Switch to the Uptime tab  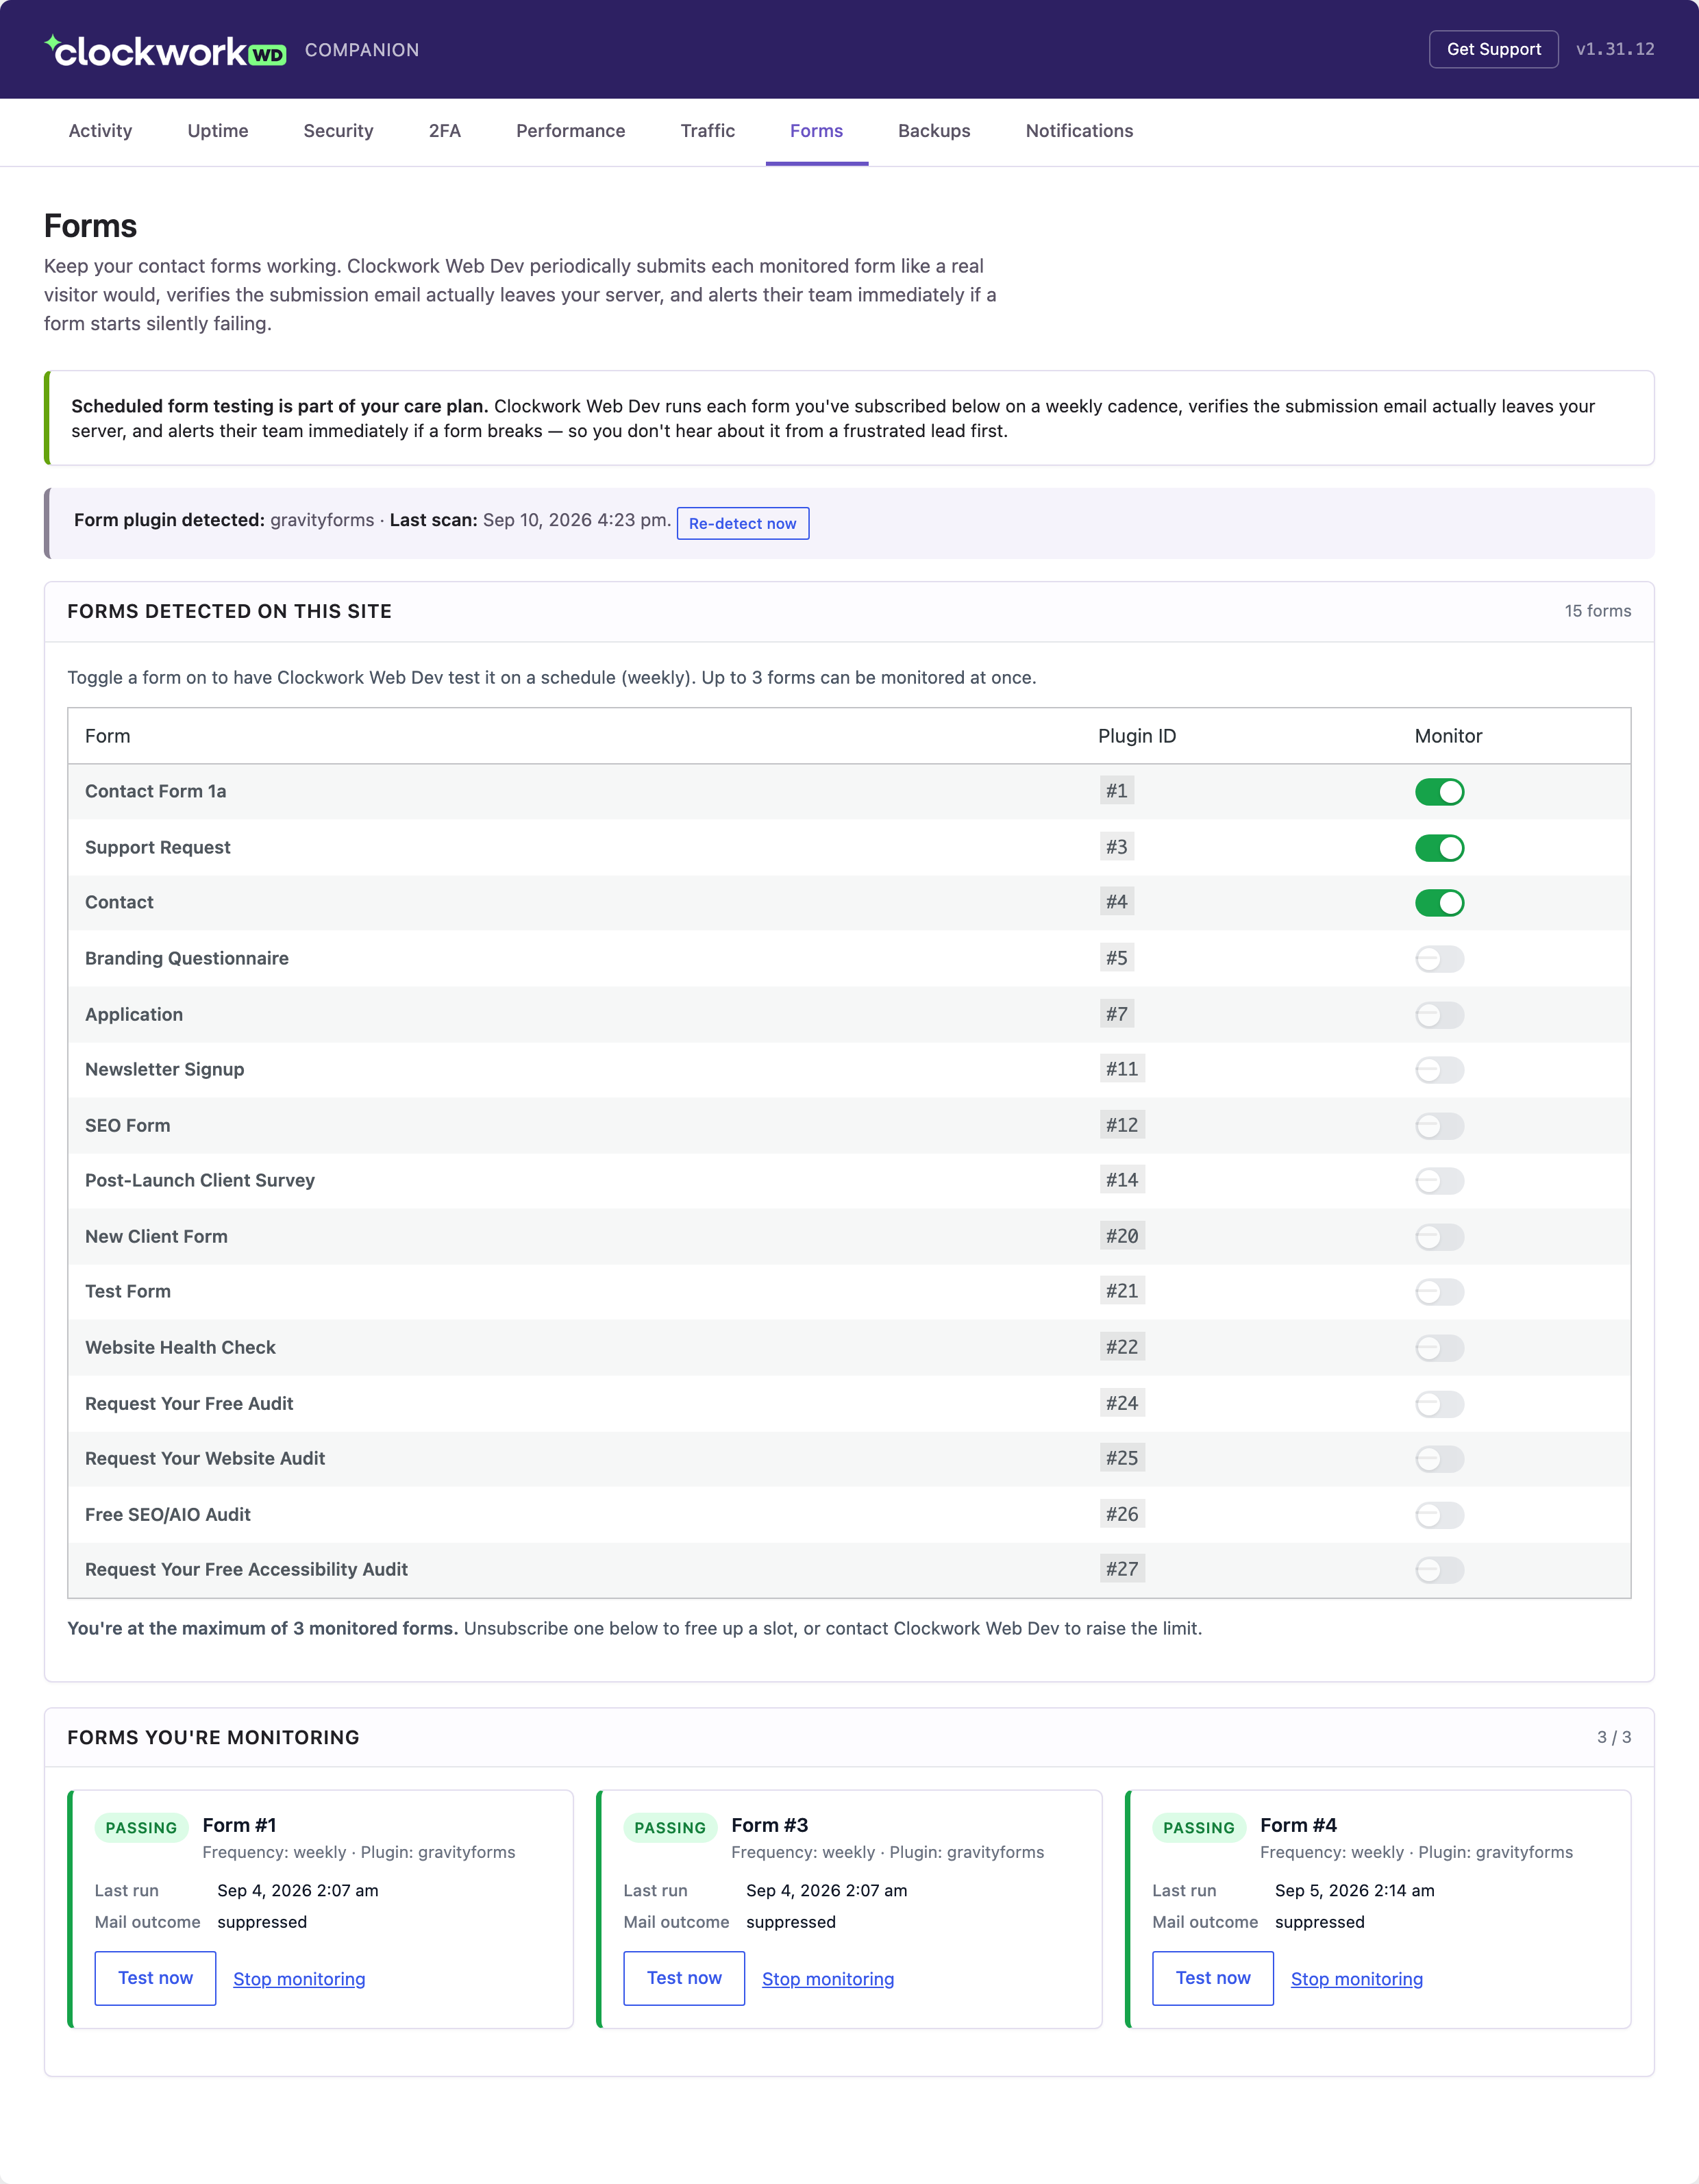coord(218,131)
